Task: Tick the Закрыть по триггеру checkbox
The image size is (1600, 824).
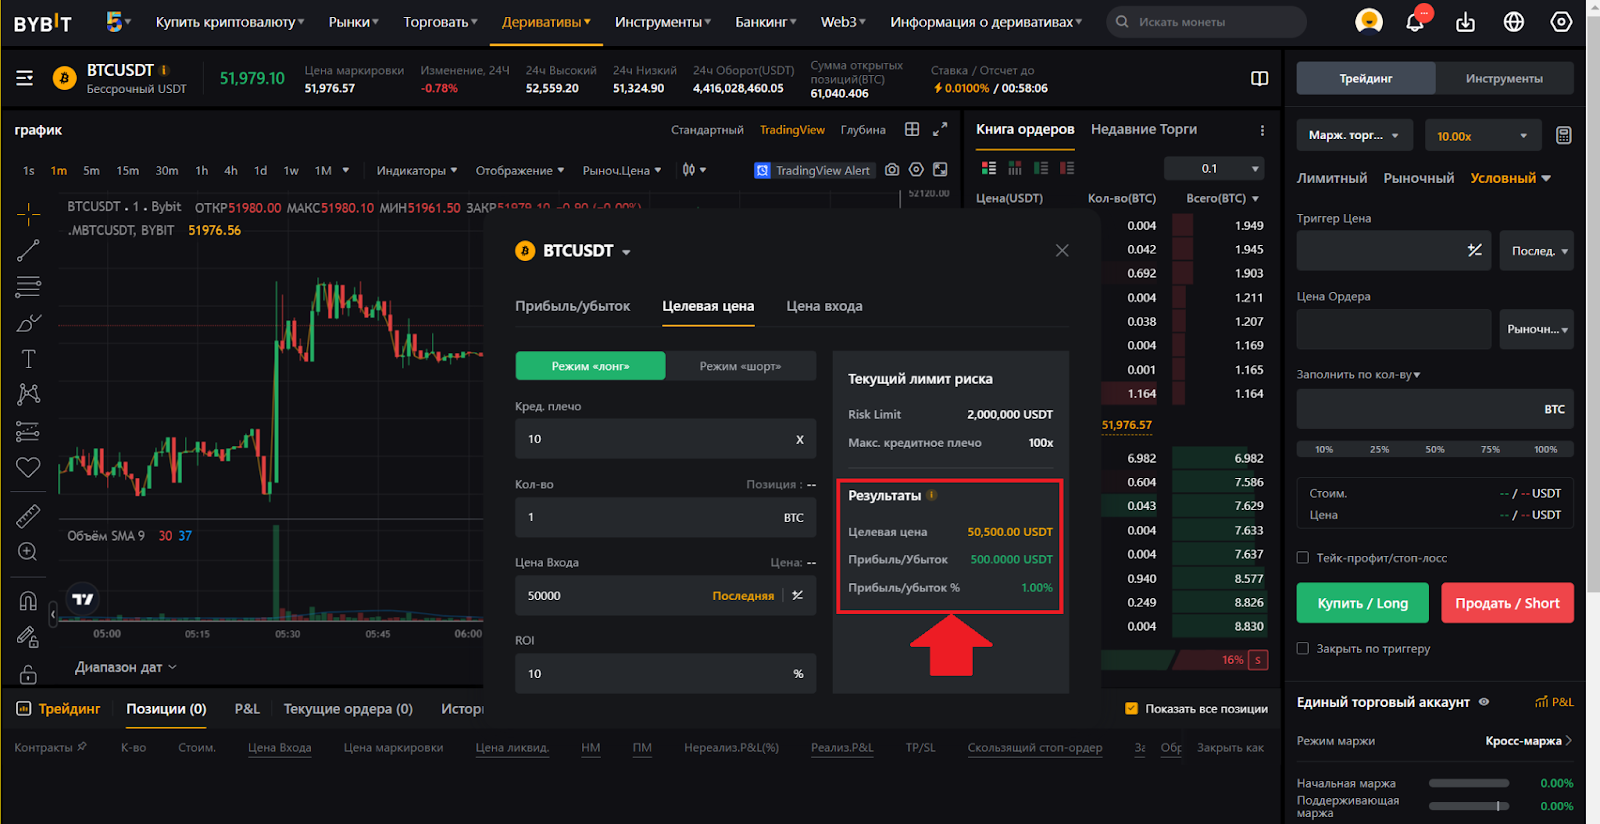Action: click(x=1303, y=648)
